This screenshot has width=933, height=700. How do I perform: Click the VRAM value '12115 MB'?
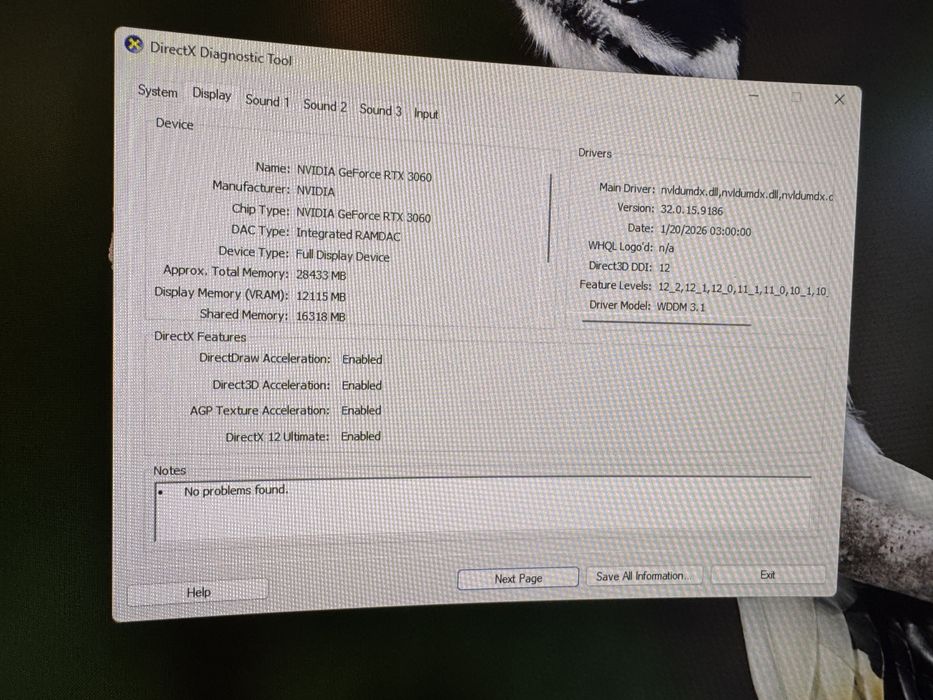(x=321, y=296)
